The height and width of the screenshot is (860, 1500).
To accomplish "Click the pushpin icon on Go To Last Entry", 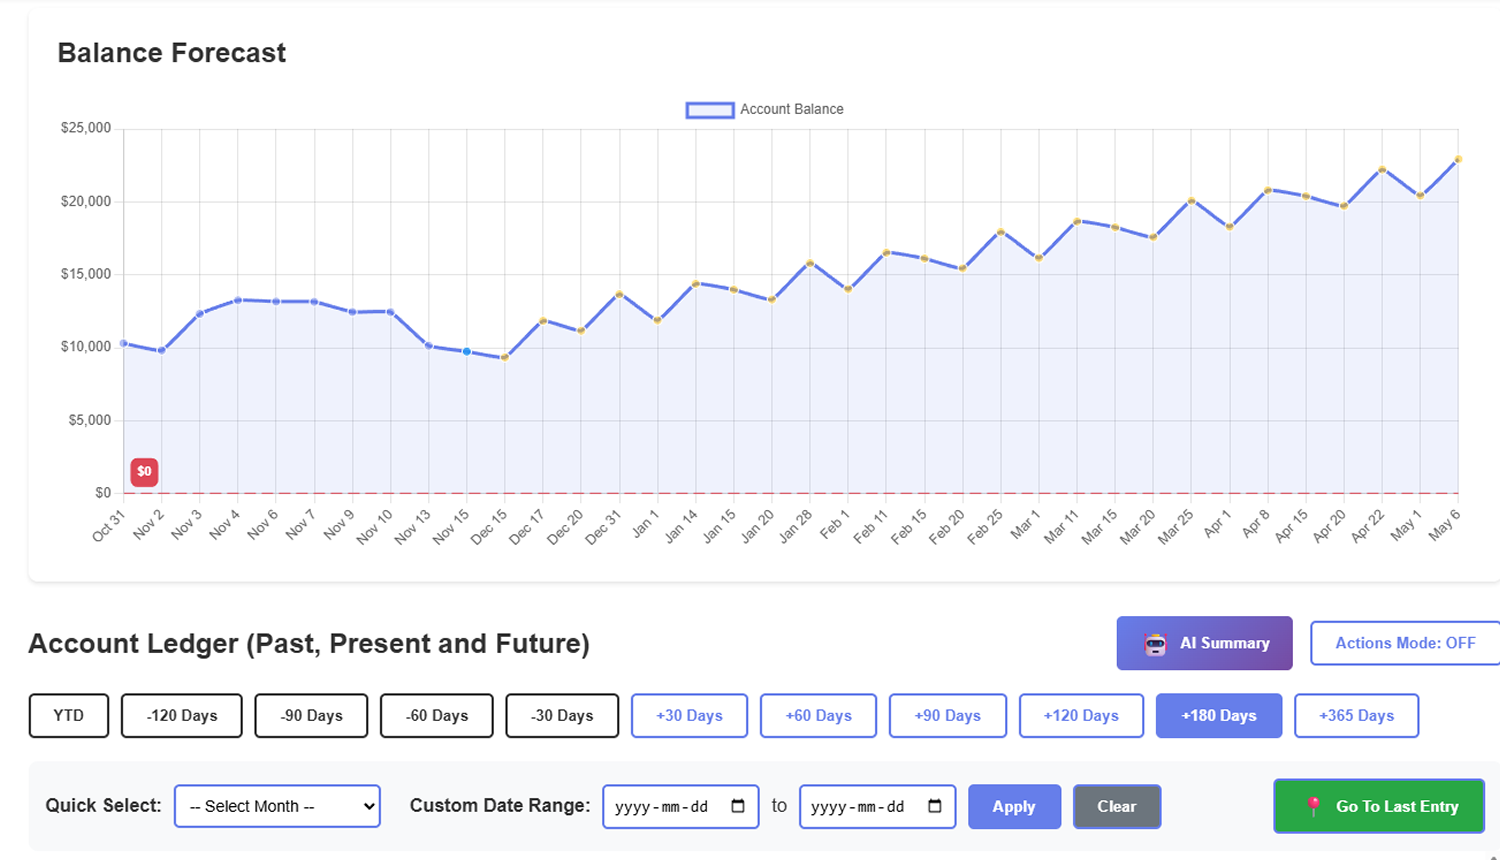I will (x=1311, y=806).
